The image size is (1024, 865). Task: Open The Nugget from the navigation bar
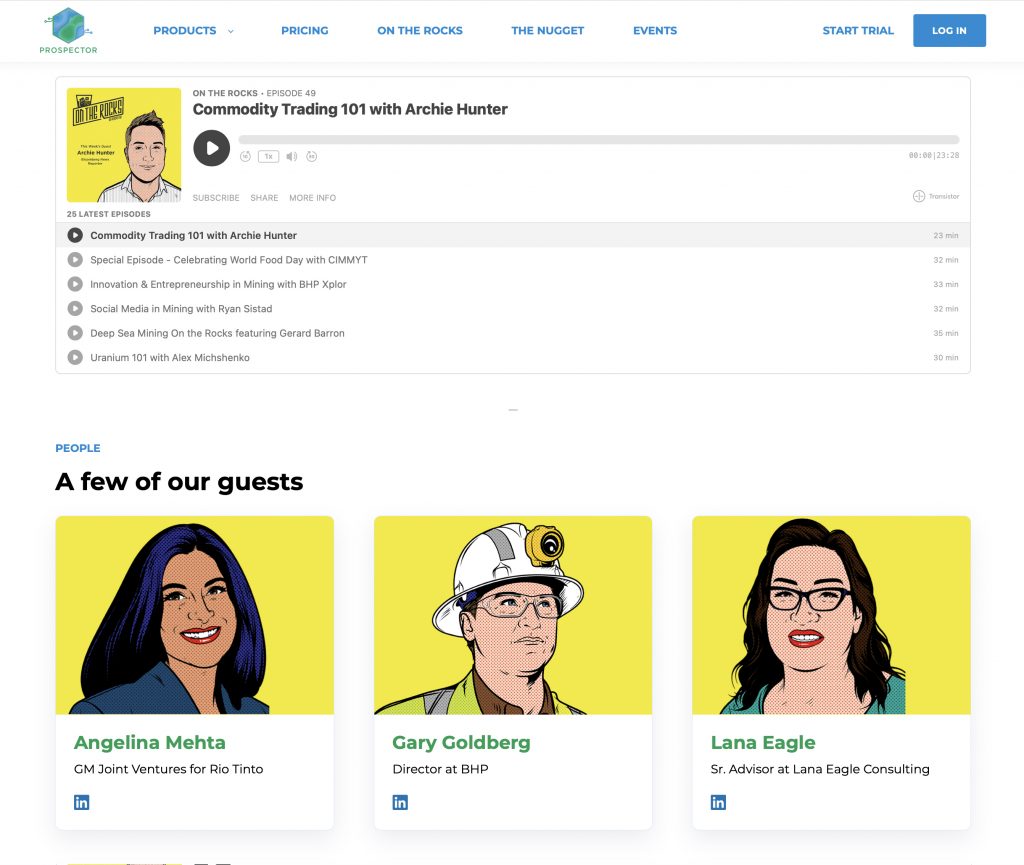[547, 31]
